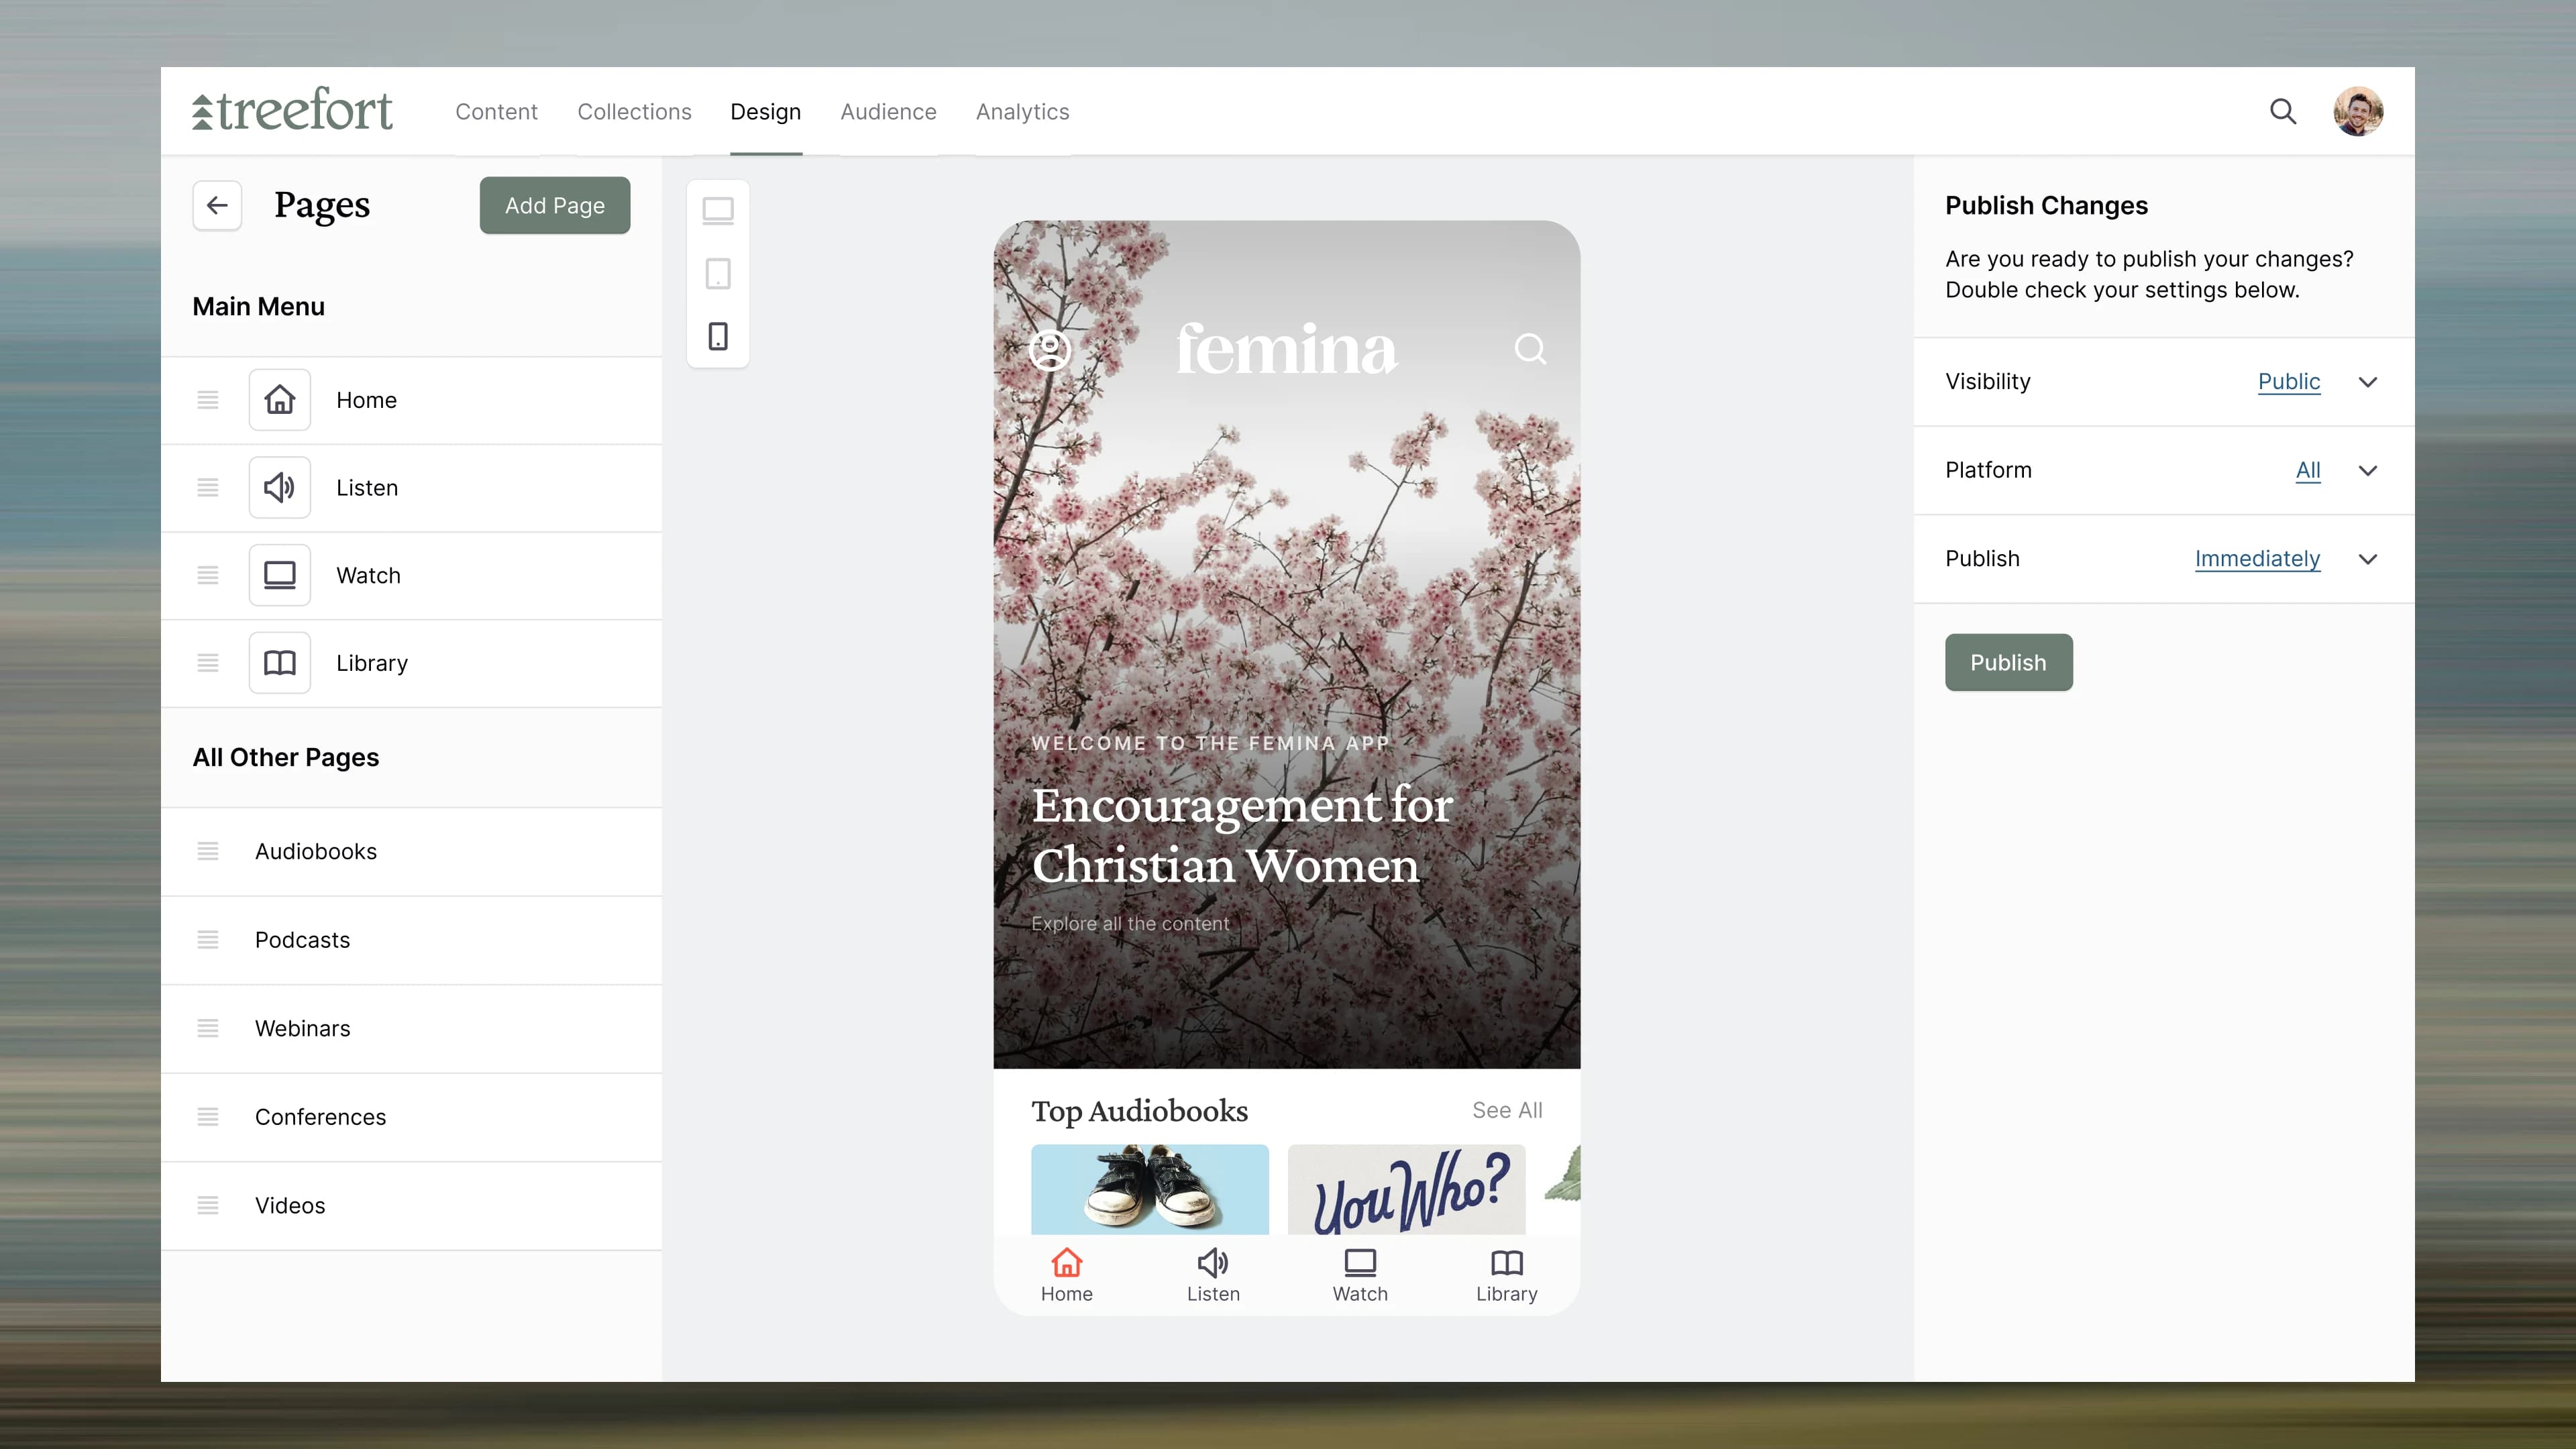Grab the drag handle for Home

208,400
